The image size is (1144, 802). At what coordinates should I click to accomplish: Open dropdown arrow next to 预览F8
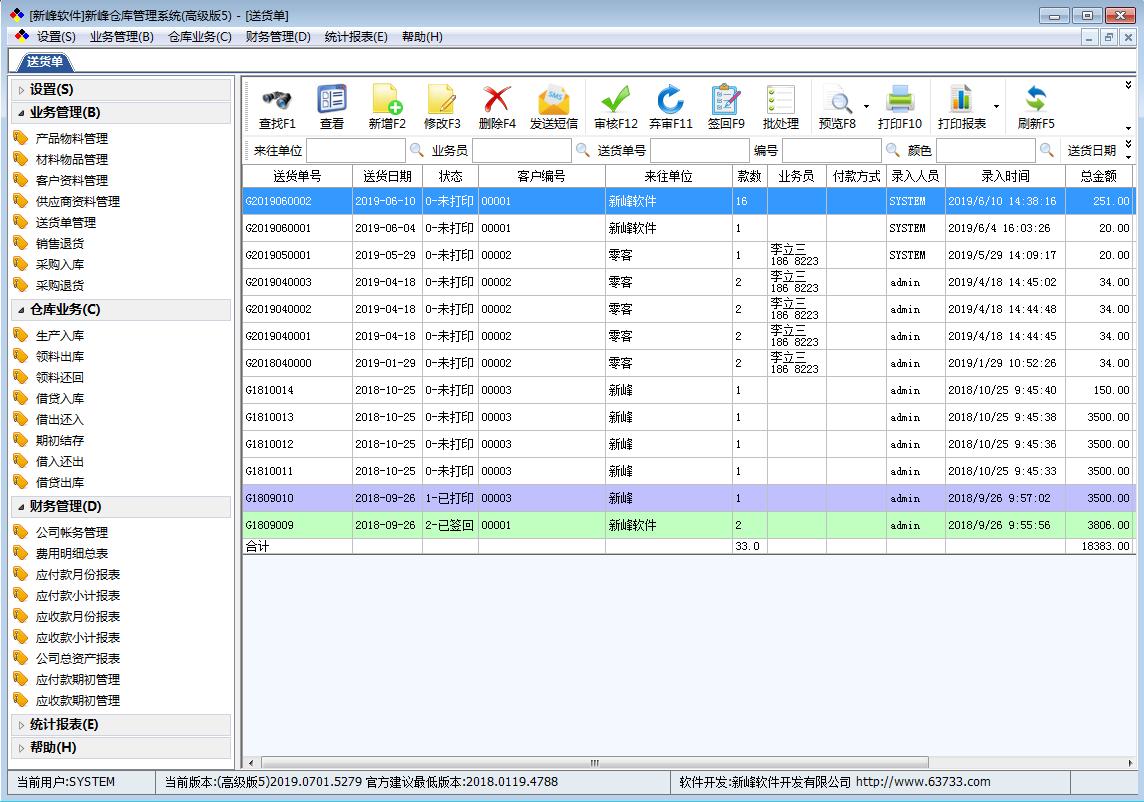[x=866, y=106]
